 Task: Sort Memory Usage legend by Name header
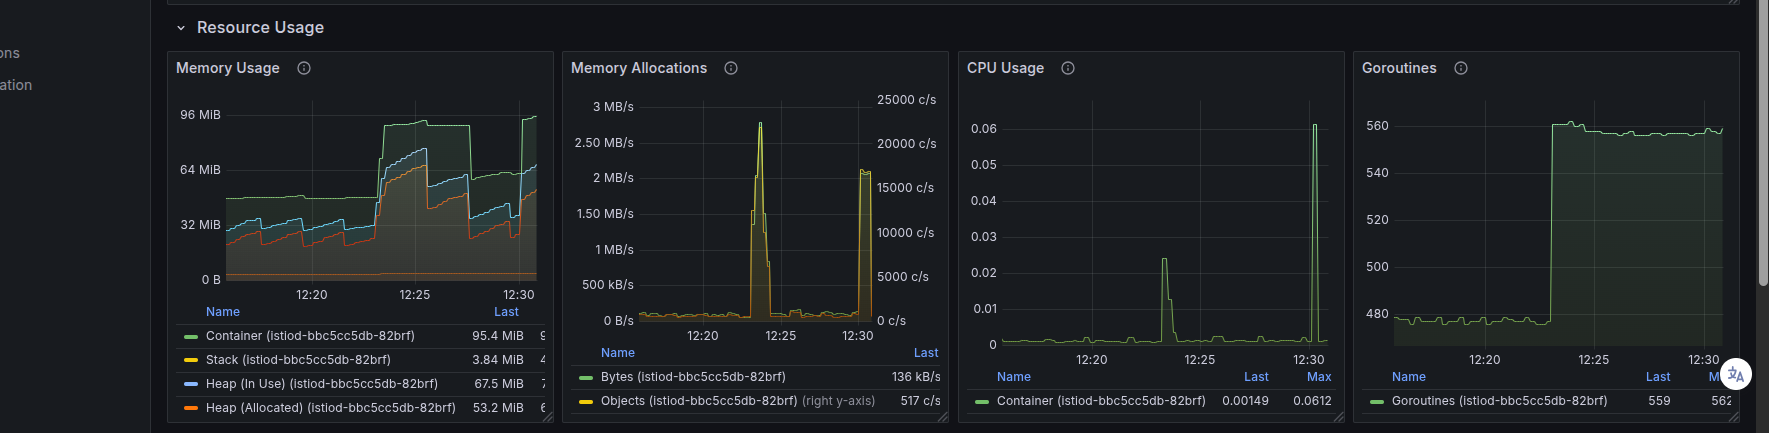pyautogui.click(x=223, y=312)
